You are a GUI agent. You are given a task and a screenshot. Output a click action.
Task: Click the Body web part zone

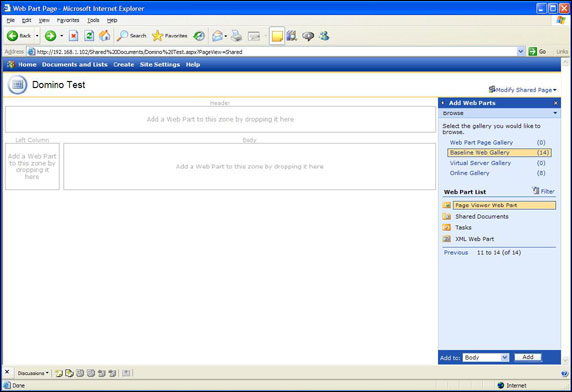(250, 167)
